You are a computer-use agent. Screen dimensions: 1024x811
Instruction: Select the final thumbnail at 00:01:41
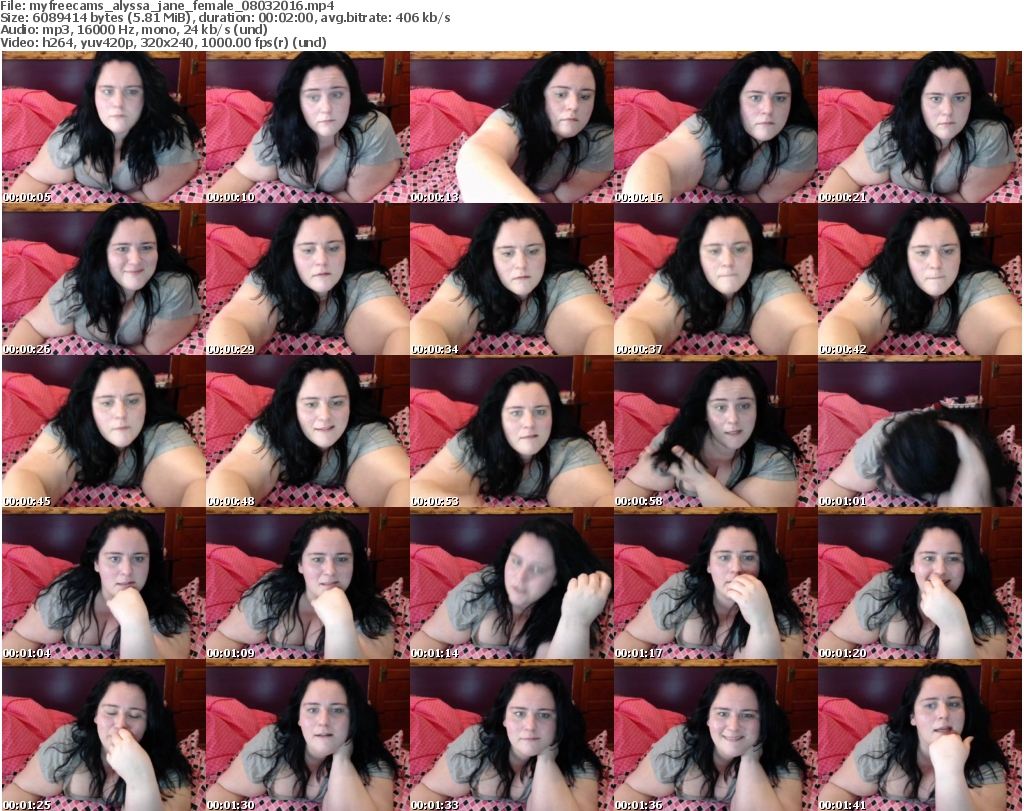[919, 736]
